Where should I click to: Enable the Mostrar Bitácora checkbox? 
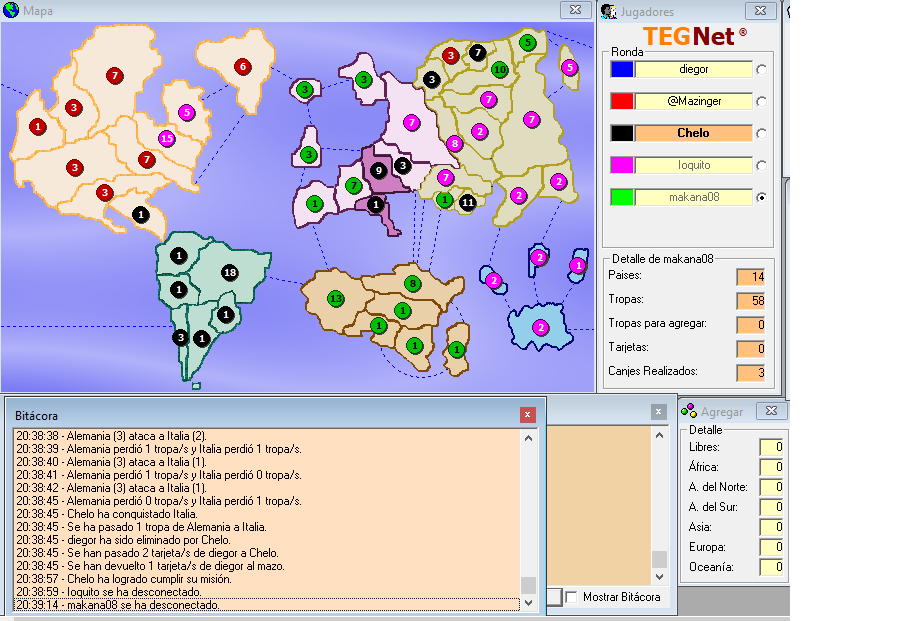572,597
